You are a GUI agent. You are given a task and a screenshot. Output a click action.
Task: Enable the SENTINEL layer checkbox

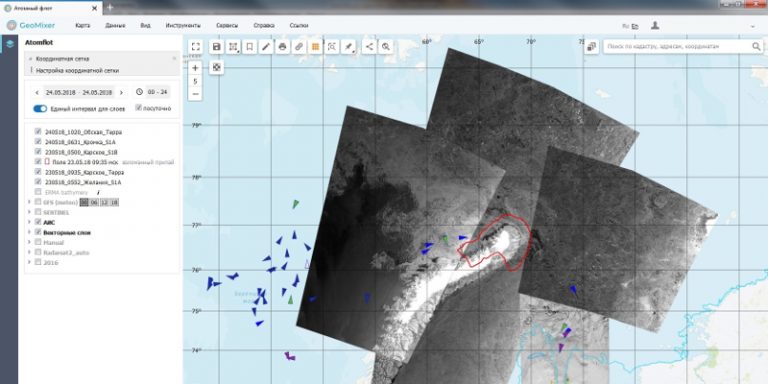(38, 212)
